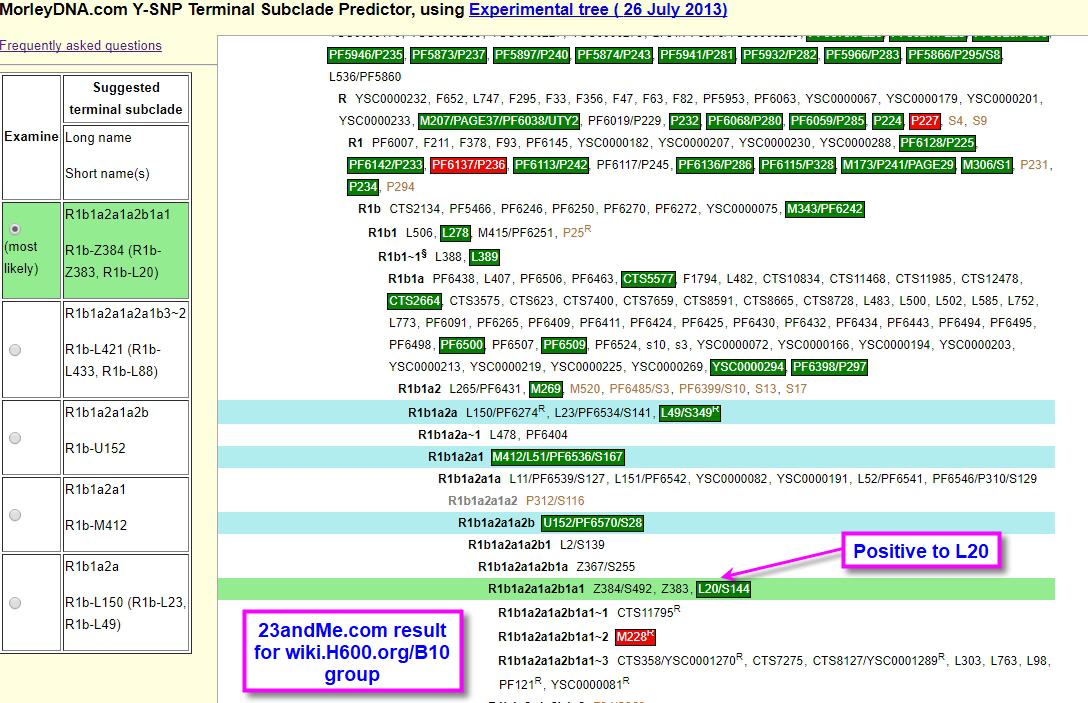
Task: Click the green M343/PF6242 SNP marker
Action: pos(824,209)
